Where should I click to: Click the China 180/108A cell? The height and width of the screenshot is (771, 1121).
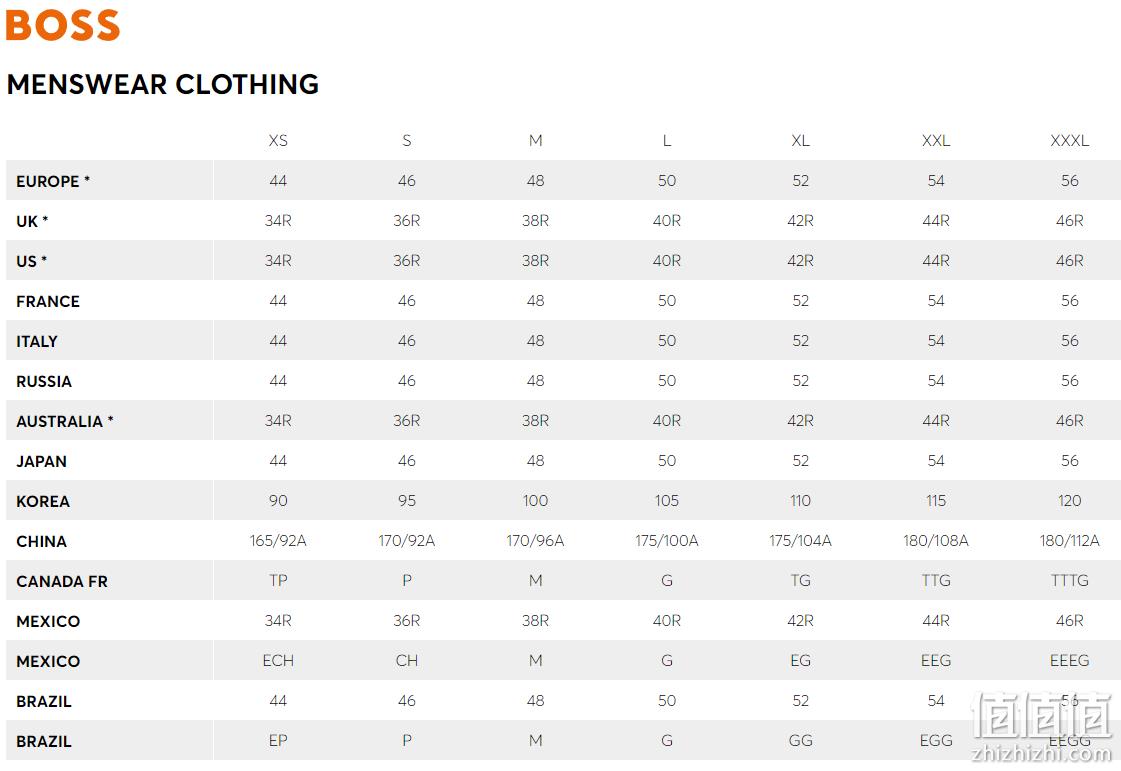click(x=936, y=541)
